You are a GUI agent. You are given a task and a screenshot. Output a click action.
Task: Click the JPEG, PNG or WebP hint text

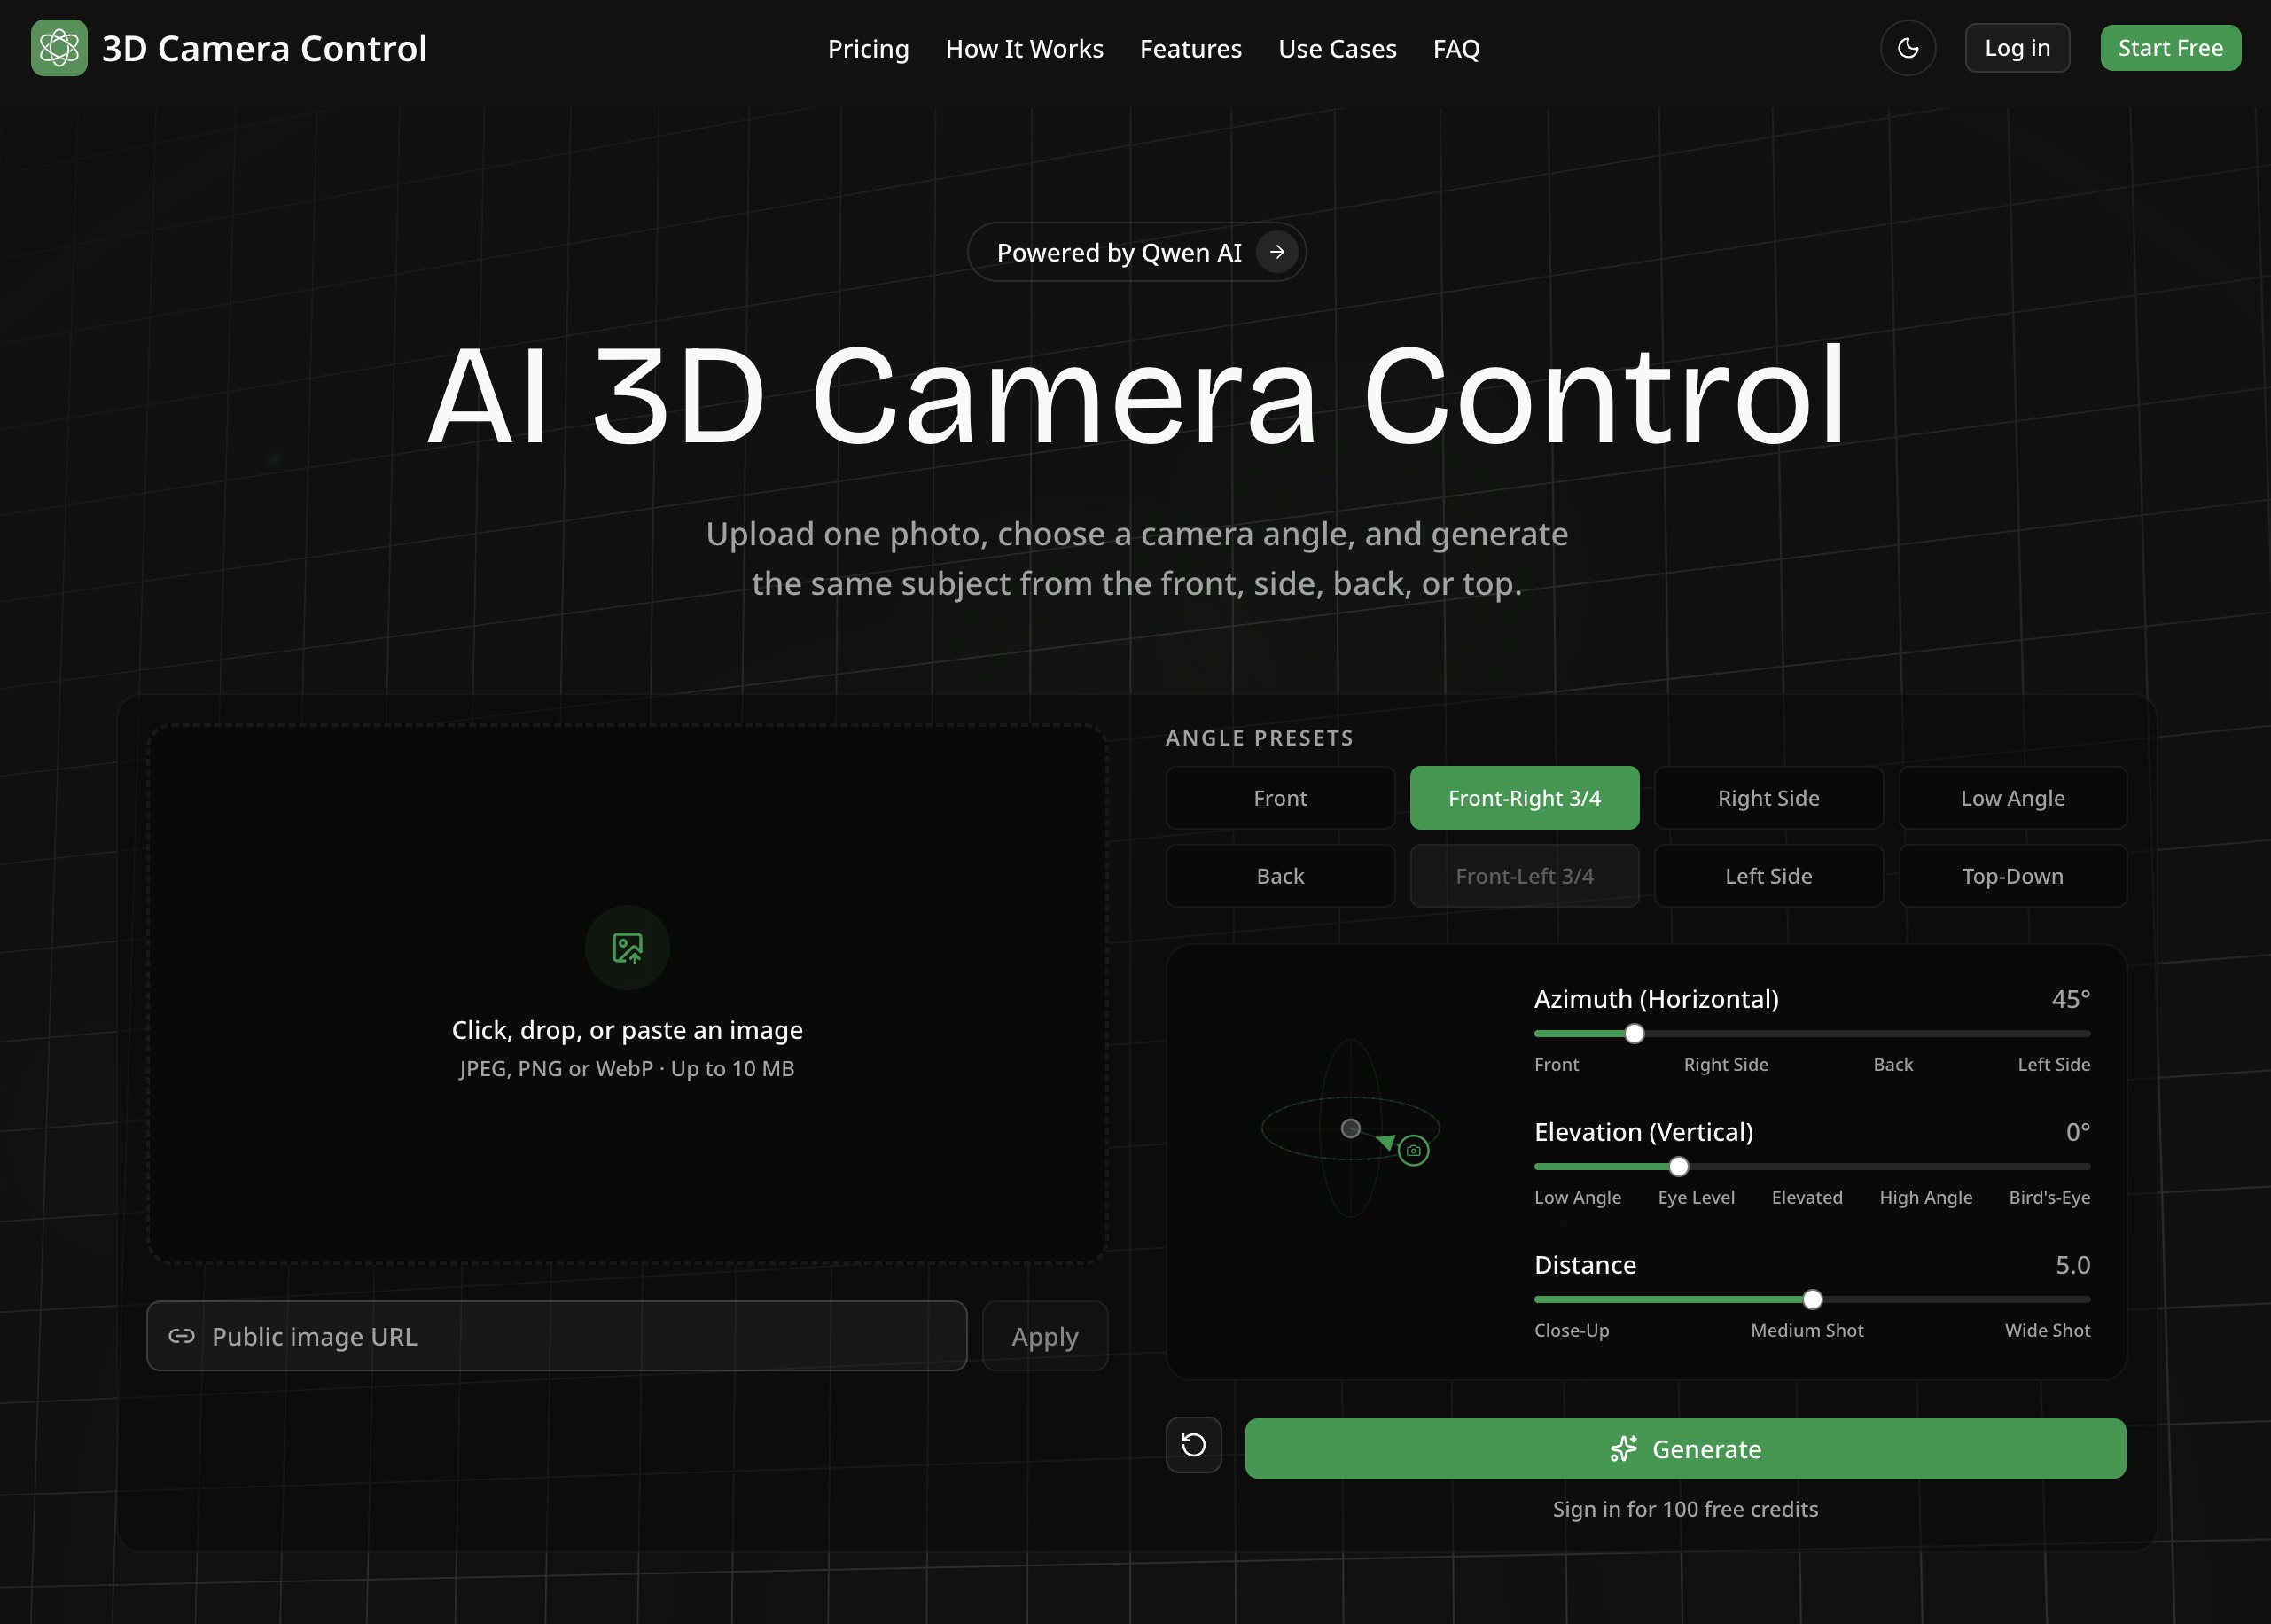[627, 1069]
